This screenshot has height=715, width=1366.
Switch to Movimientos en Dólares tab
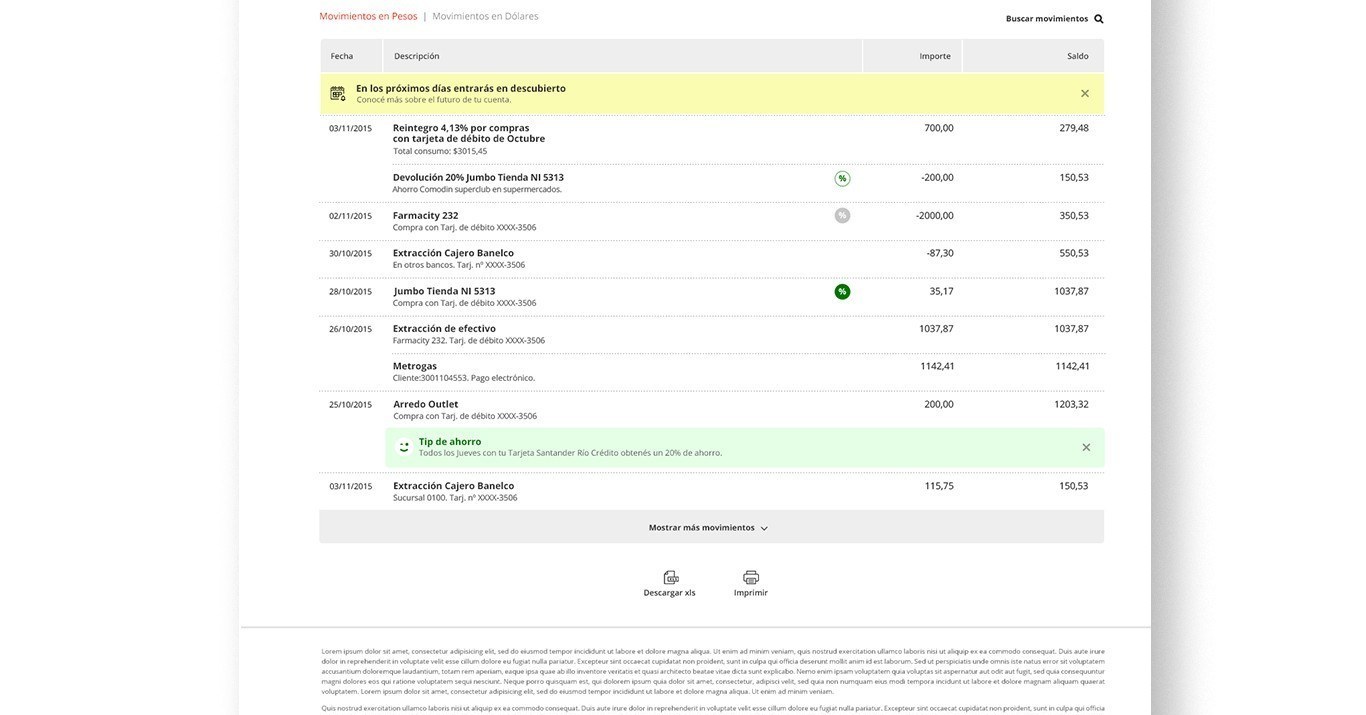point(485,16)
